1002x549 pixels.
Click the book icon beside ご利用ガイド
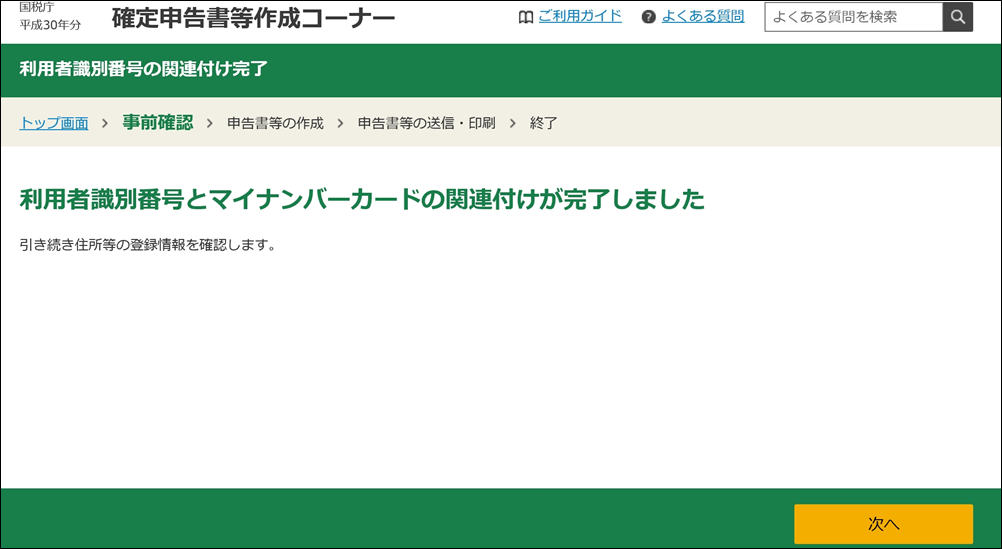pyautogui.click(x=525, y=17)
